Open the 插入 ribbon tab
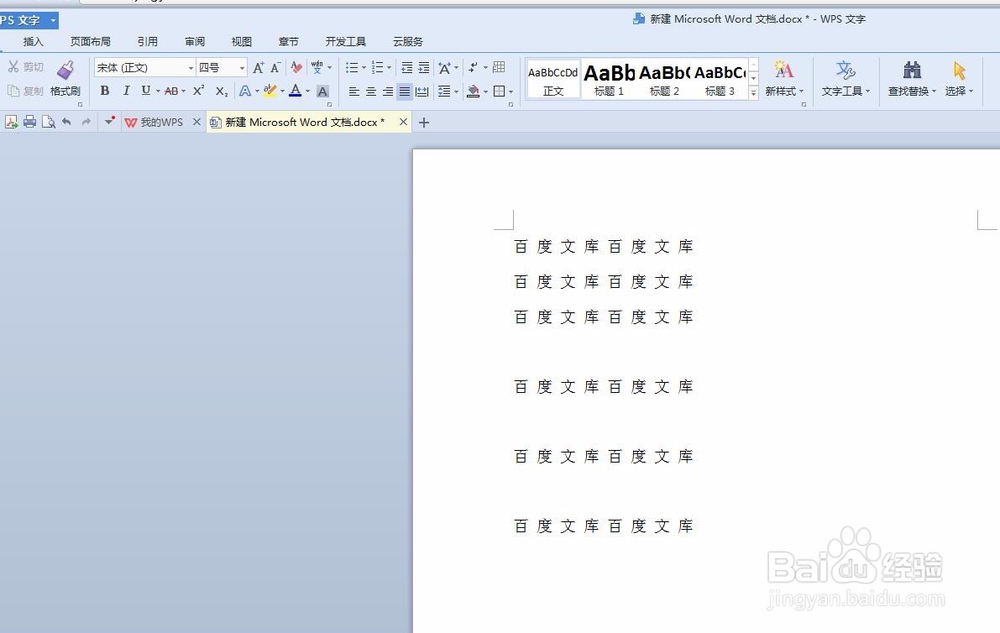Viewport: 1000px width, 633px height. (33, 41)
